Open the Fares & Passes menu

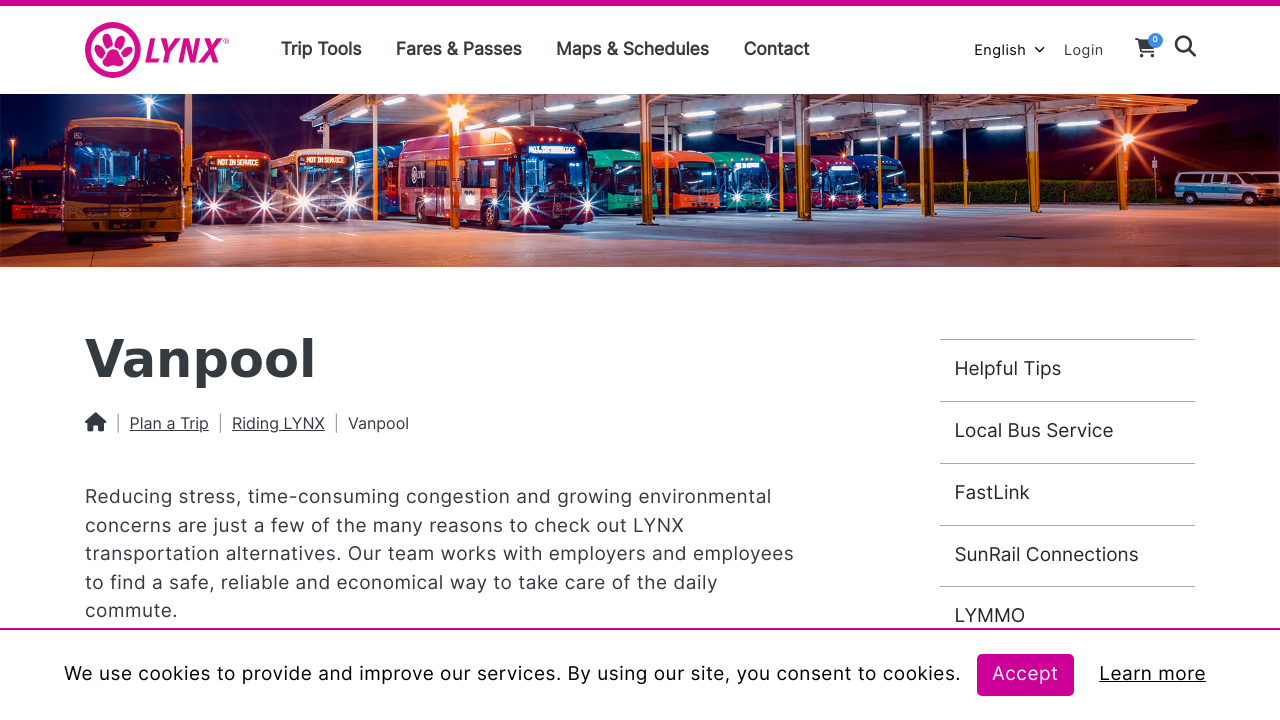click(458, 47)
